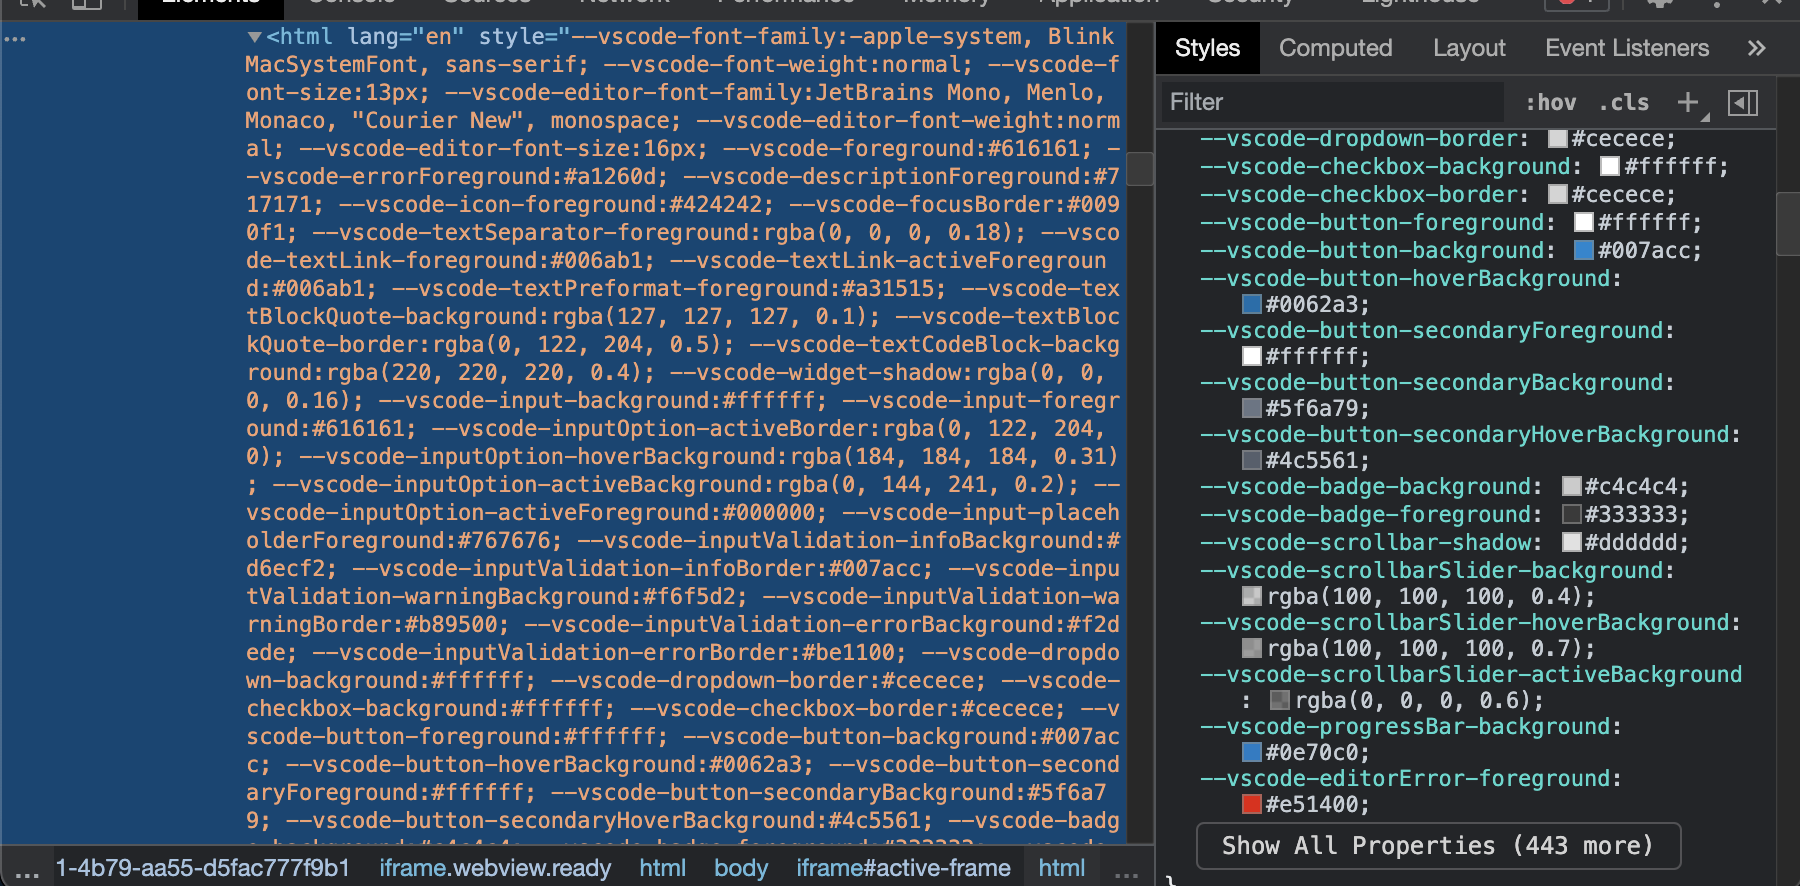Click the --vscode-button-secondaryHoverBackground property name
The height and width of the screenshot is (886, 1800).
(x=1465, y=435)
